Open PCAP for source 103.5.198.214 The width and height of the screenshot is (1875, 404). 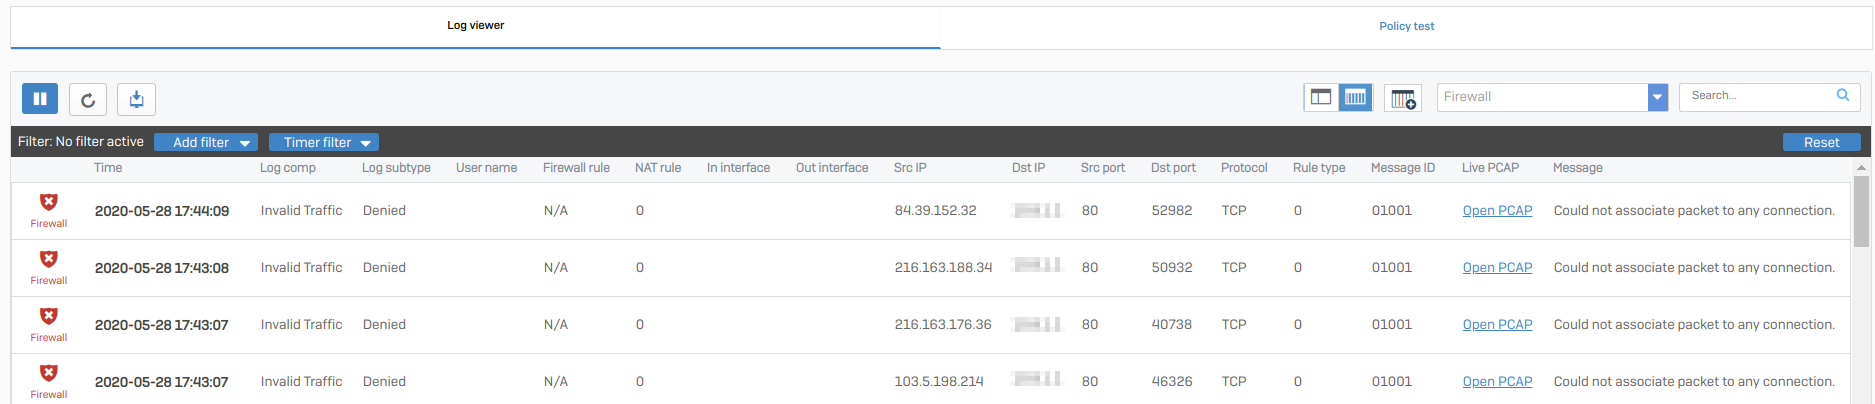tap(1497, 382)
